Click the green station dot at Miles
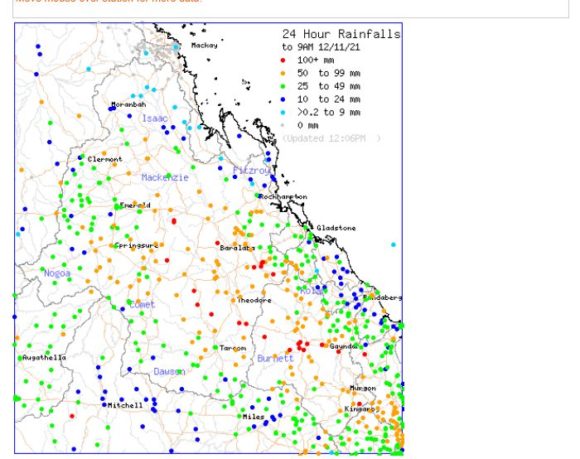This screenshot has height=459, width=580. click(239, 416)
